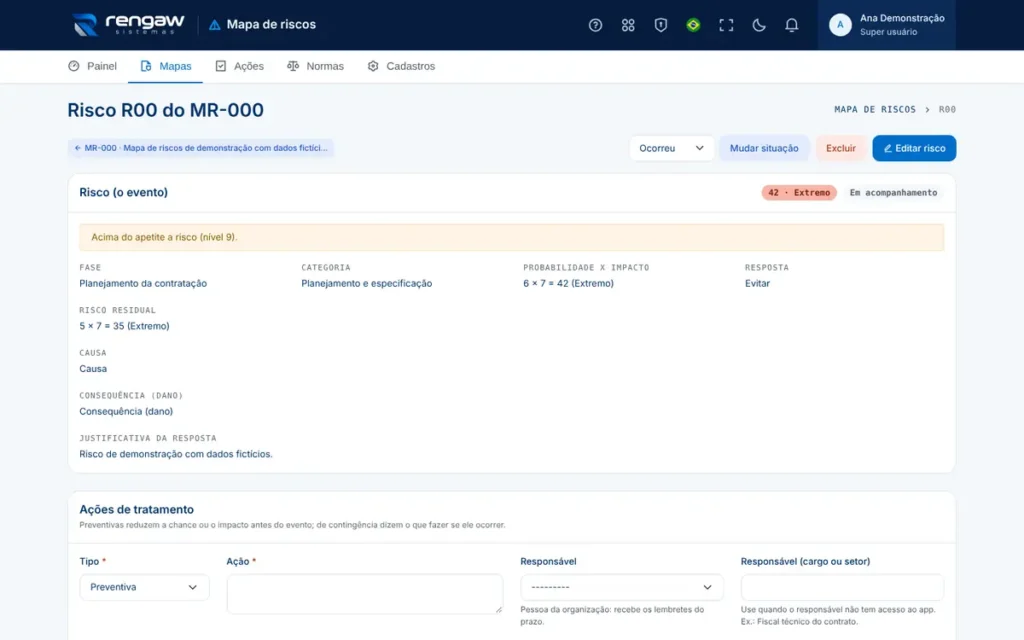This screenshot has height=640, width=1024.
Task: Click the '6 × 7 = 42 (Extremo)' value
Action: coord(568,283)
